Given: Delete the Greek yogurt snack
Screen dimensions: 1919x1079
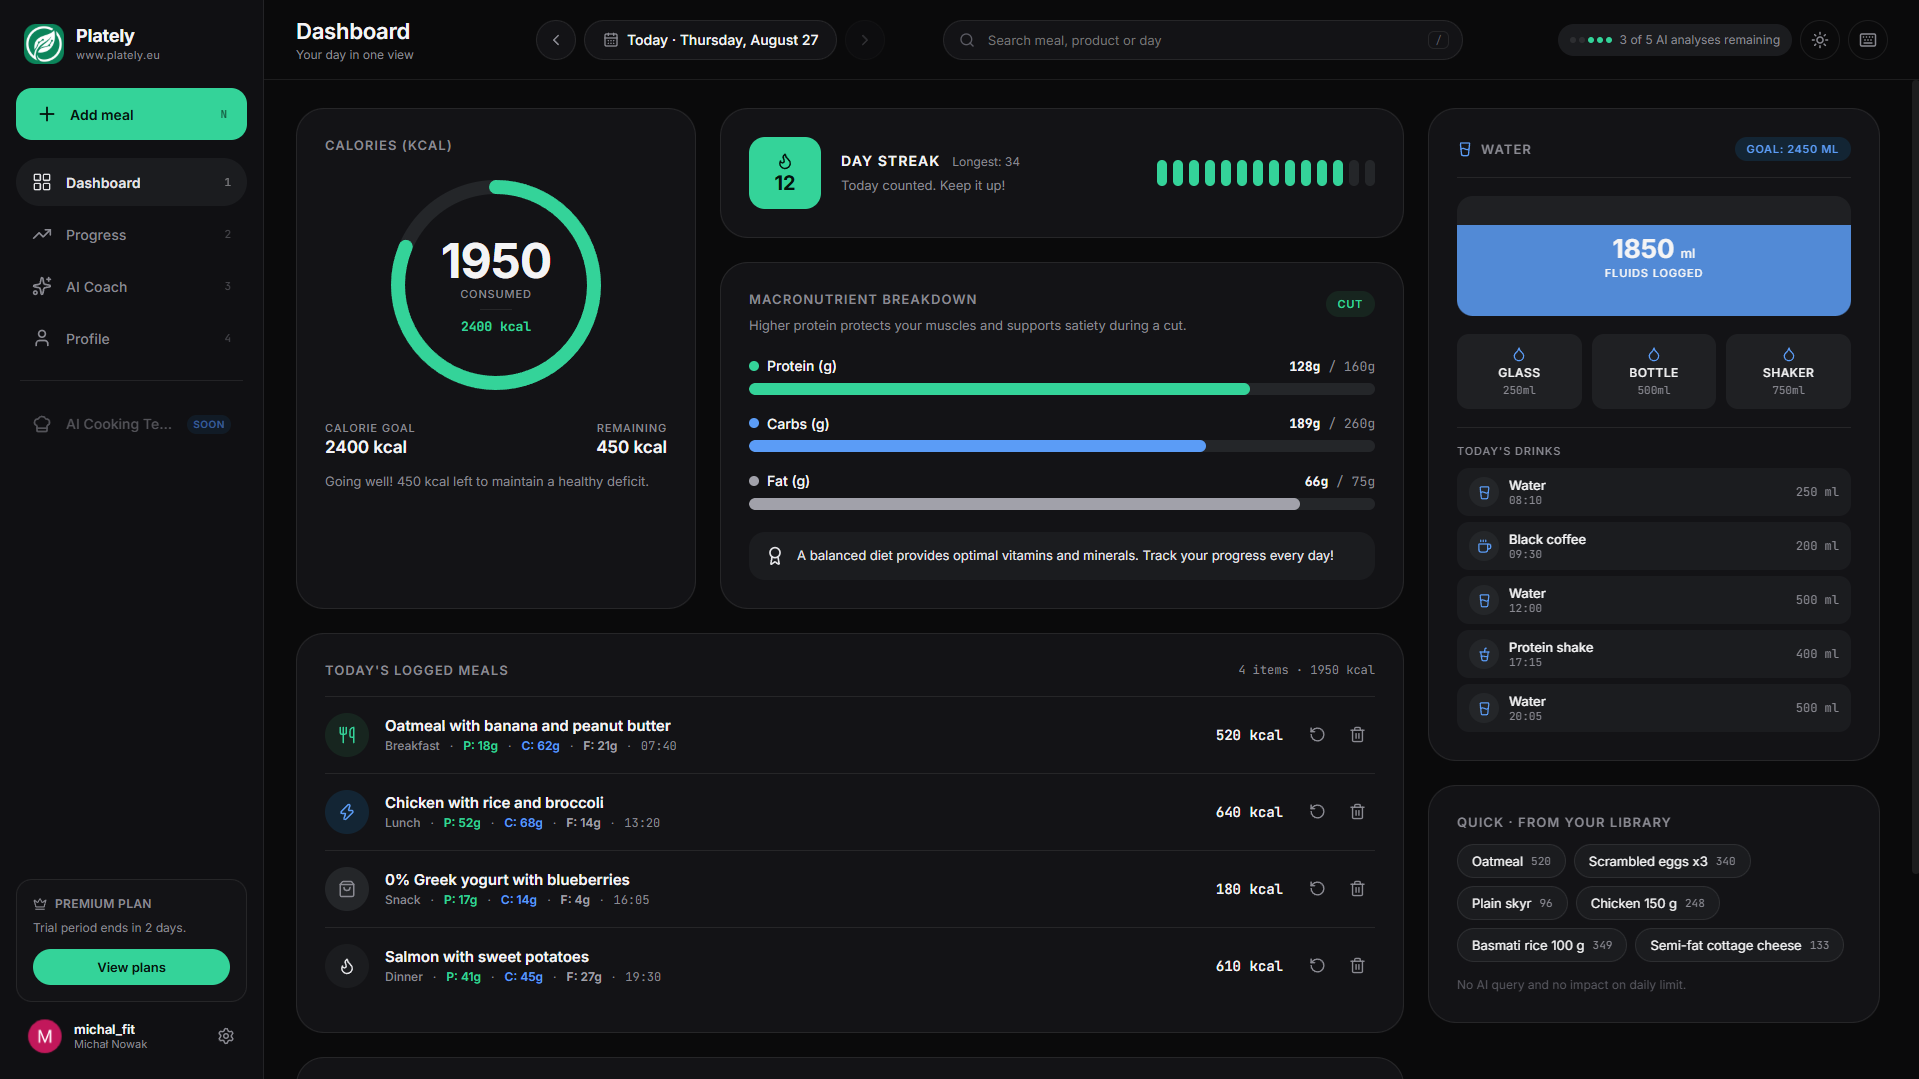Looking at the screenshot, I should click(x=1357, y=889).
